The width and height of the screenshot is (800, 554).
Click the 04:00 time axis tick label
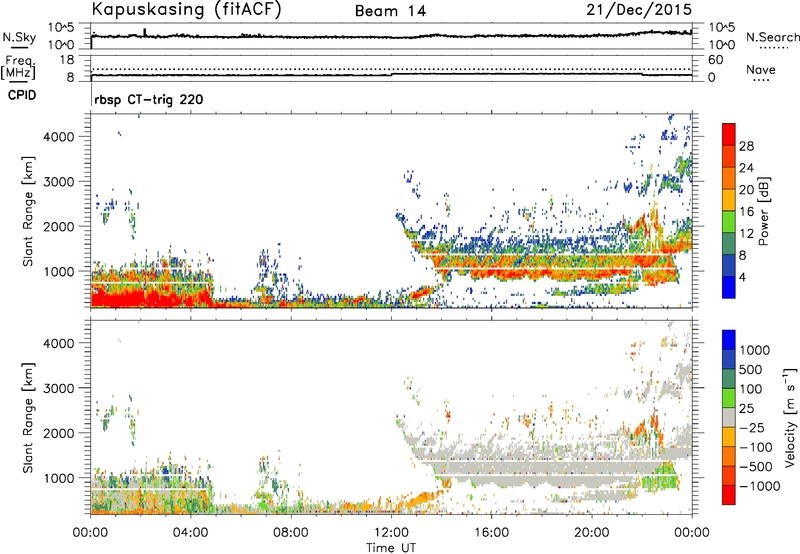click(191, 532)
